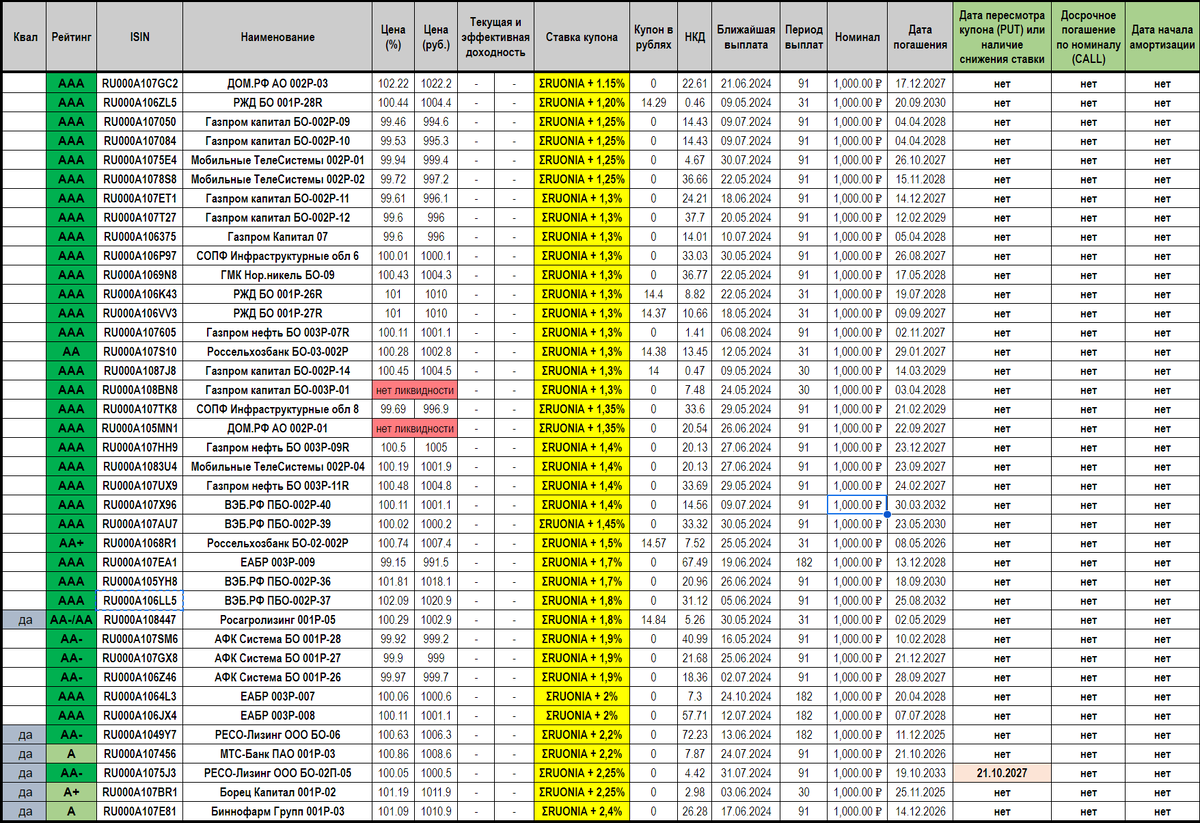The image size is (1200, 823).
Task: Select the 'Купон в рублях' header
Action: tap(653, 37)
